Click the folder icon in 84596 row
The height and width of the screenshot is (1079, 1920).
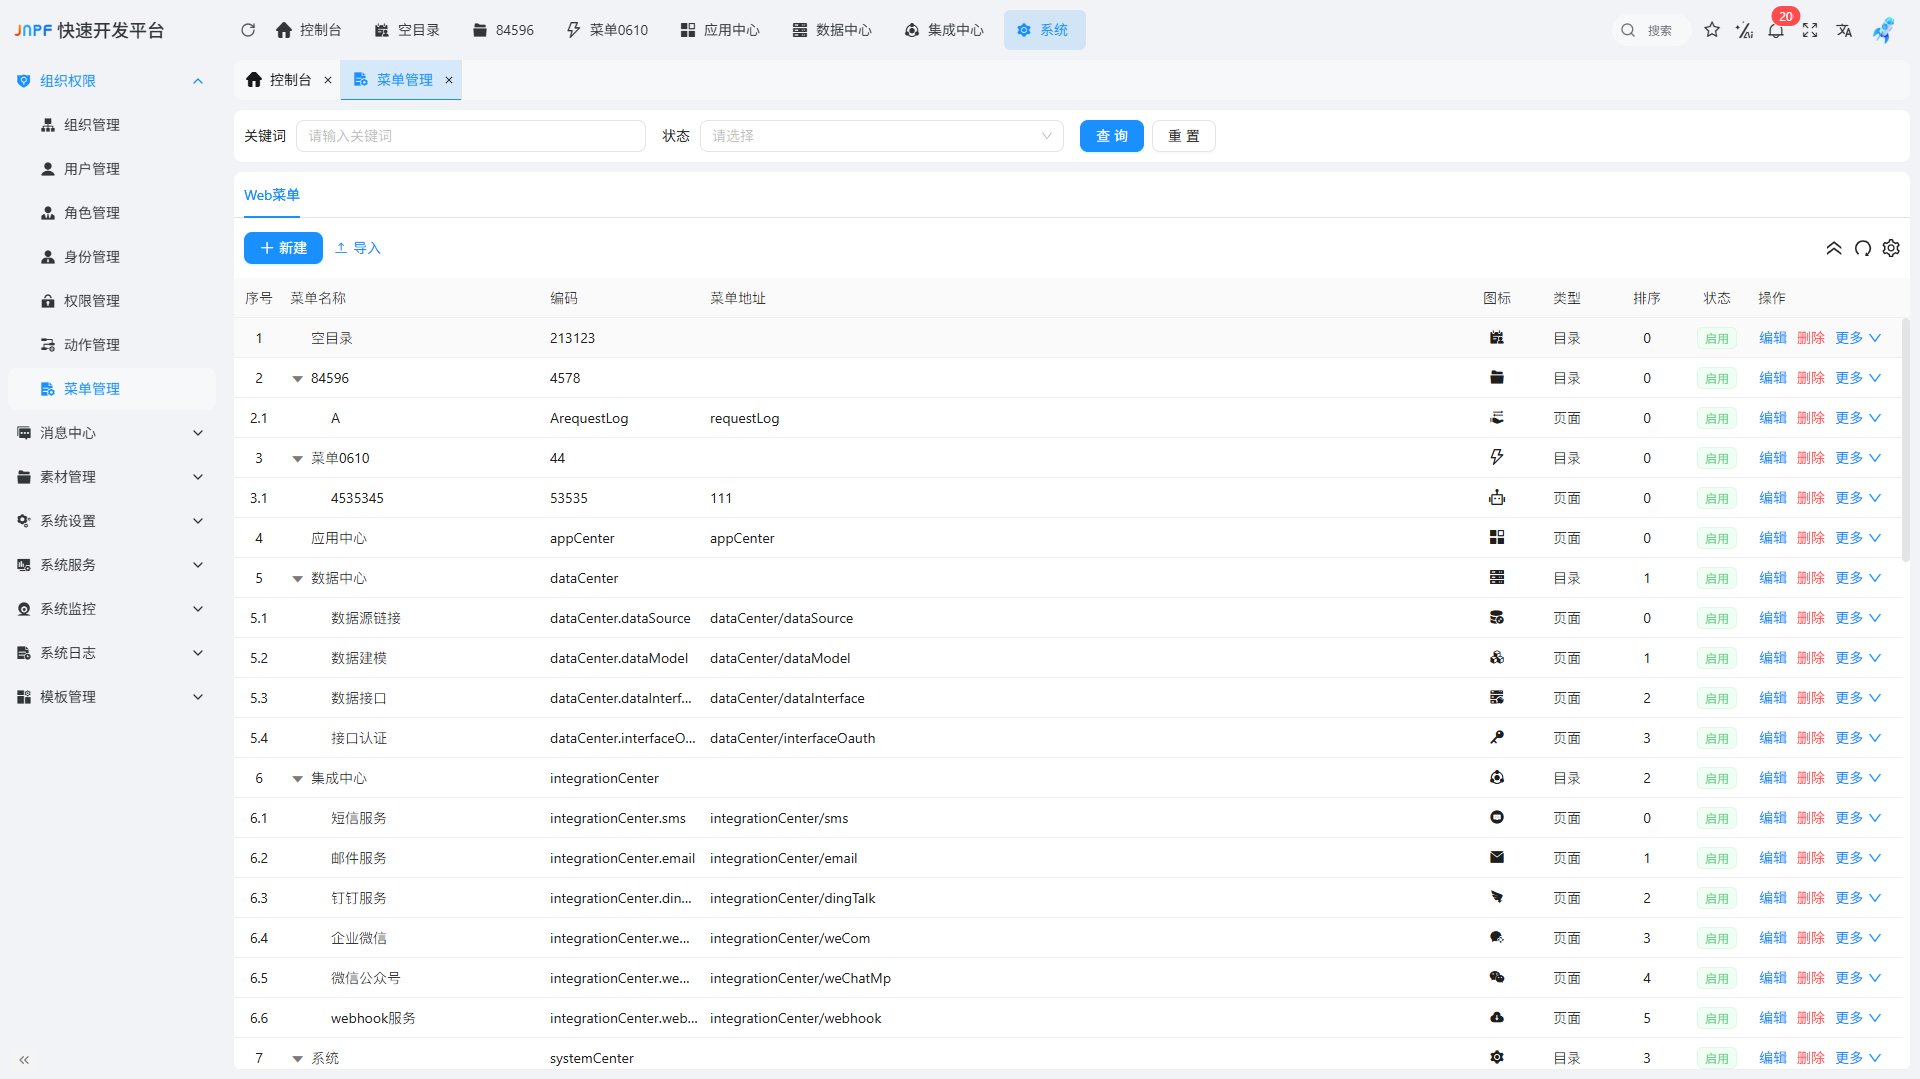pos(1497,378)
